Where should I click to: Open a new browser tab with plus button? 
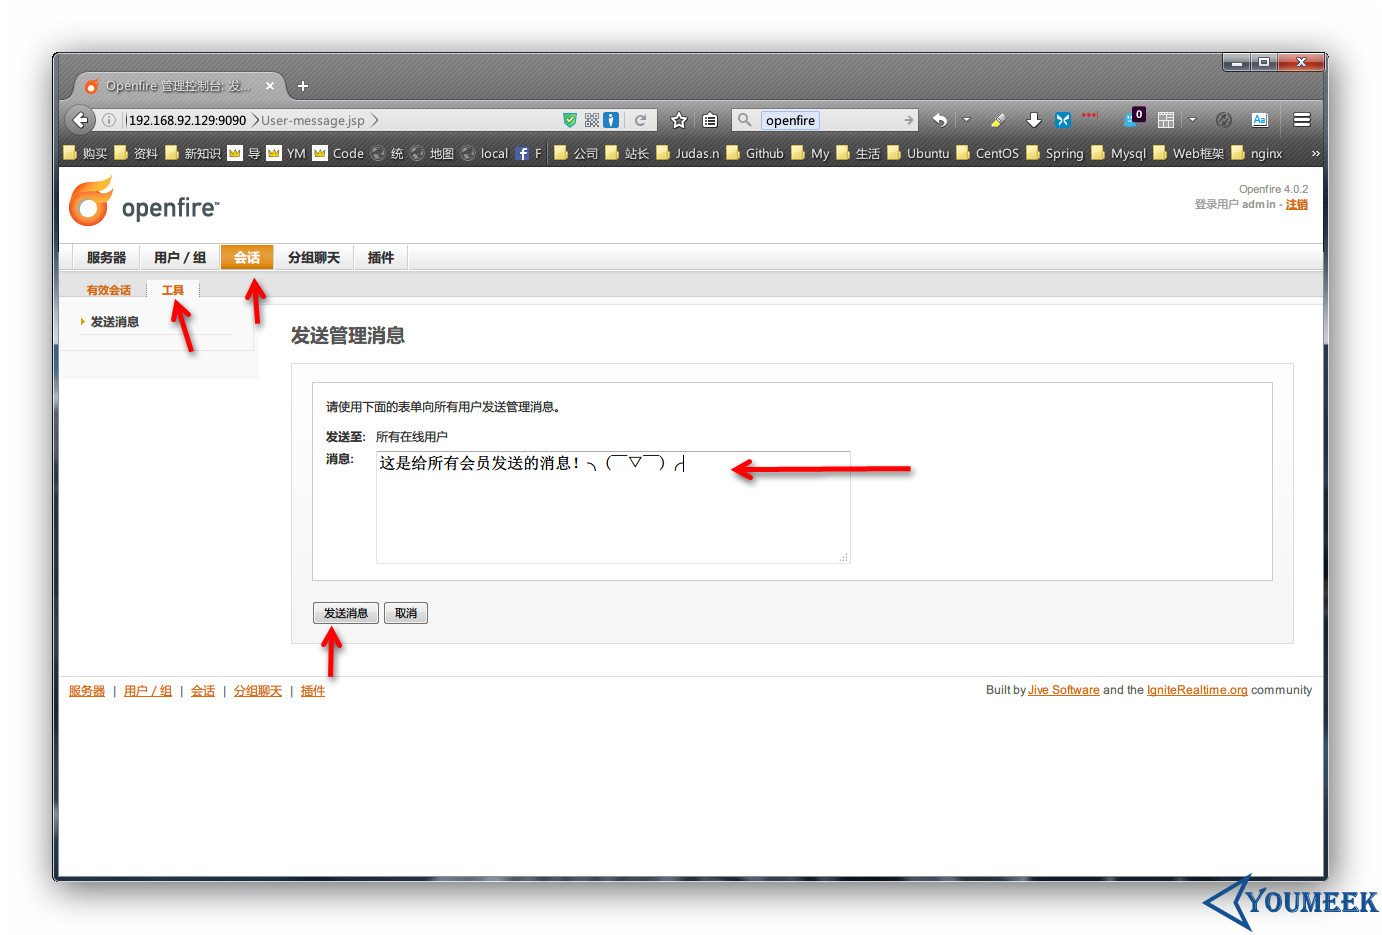pyautogui.click(x=303, y=86)
